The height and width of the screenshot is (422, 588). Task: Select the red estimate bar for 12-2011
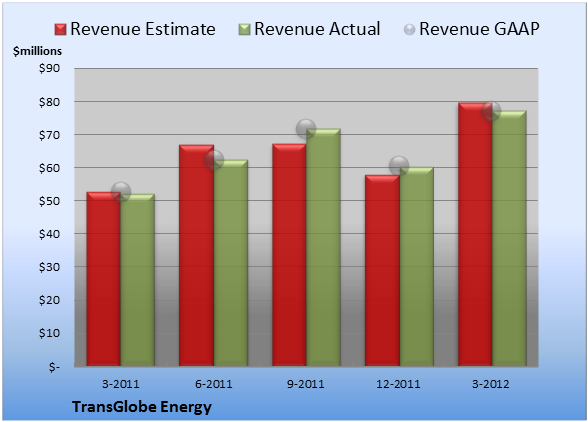point(382,270)
